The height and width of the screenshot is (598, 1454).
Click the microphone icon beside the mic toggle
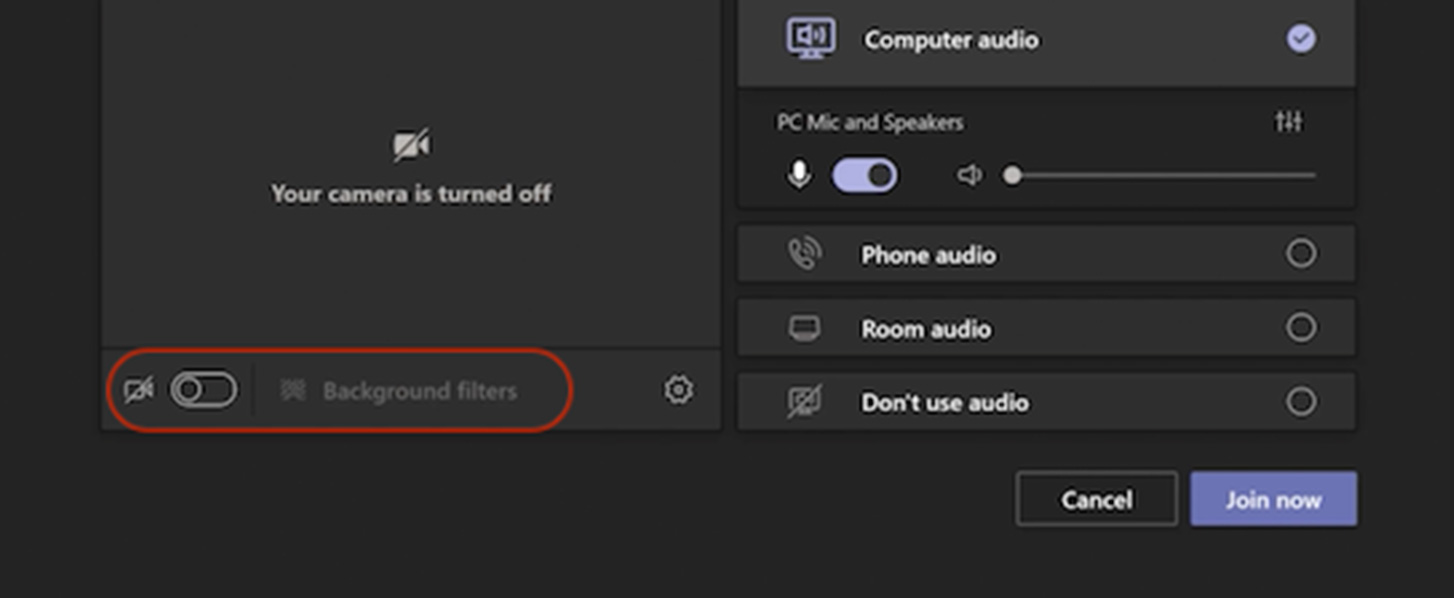point(798,174)
